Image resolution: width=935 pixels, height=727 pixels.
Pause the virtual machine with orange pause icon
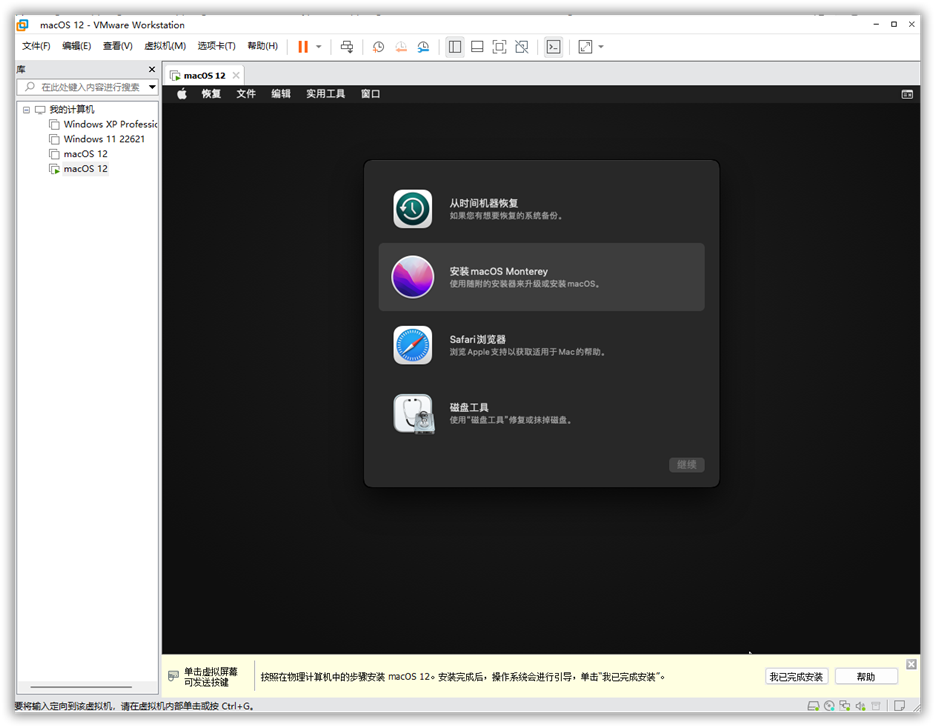point(303,47)
